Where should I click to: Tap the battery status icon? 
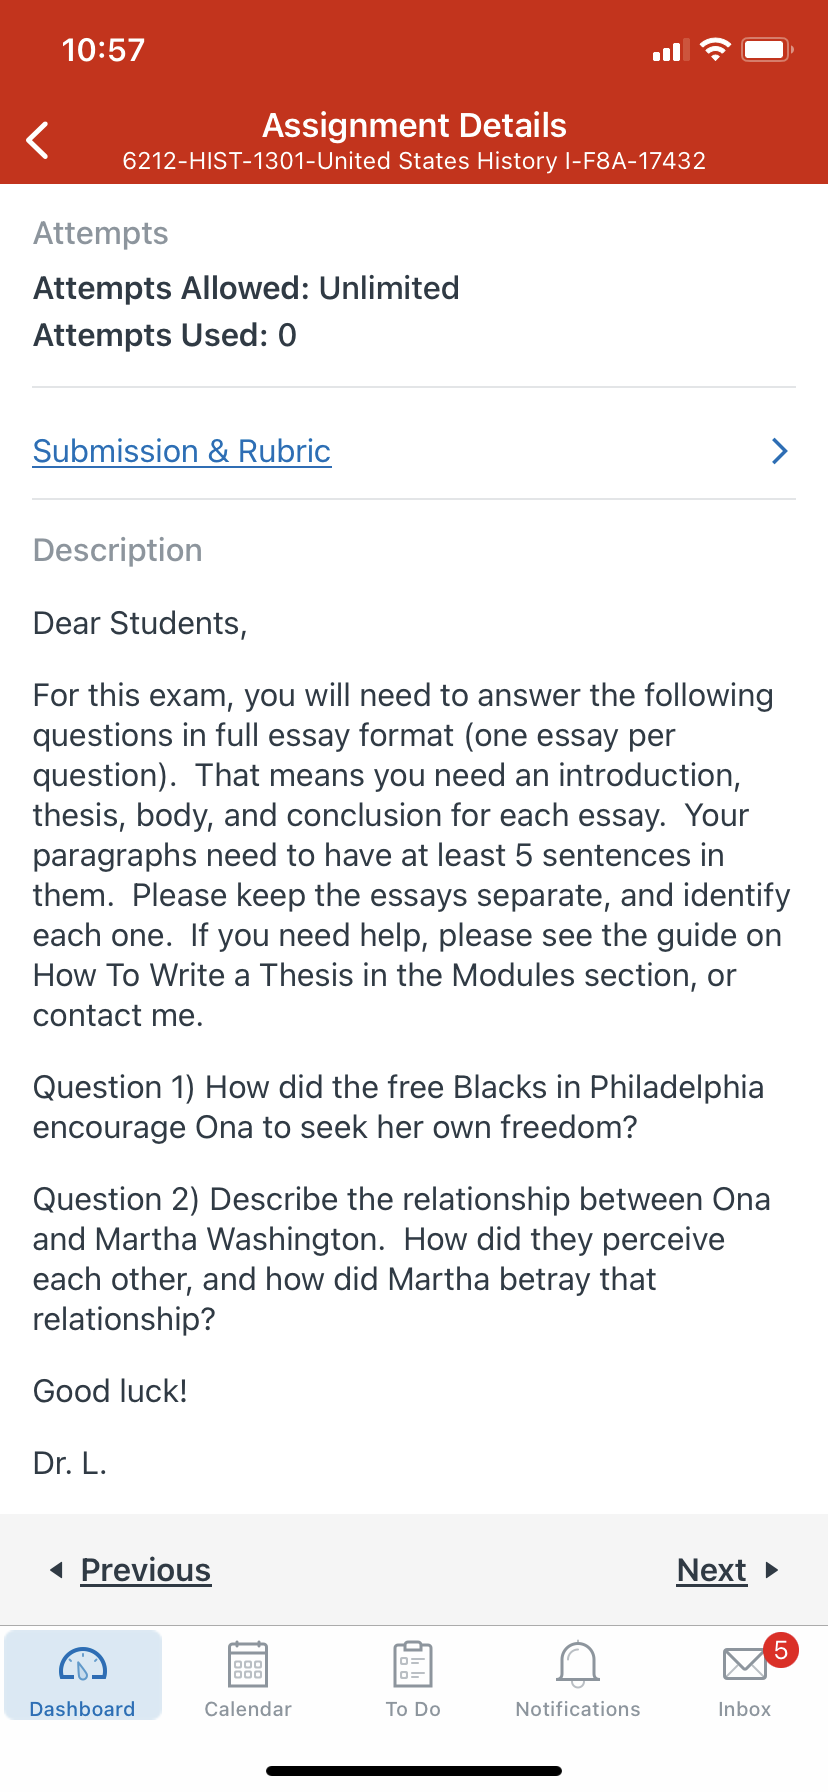[767, 49]
